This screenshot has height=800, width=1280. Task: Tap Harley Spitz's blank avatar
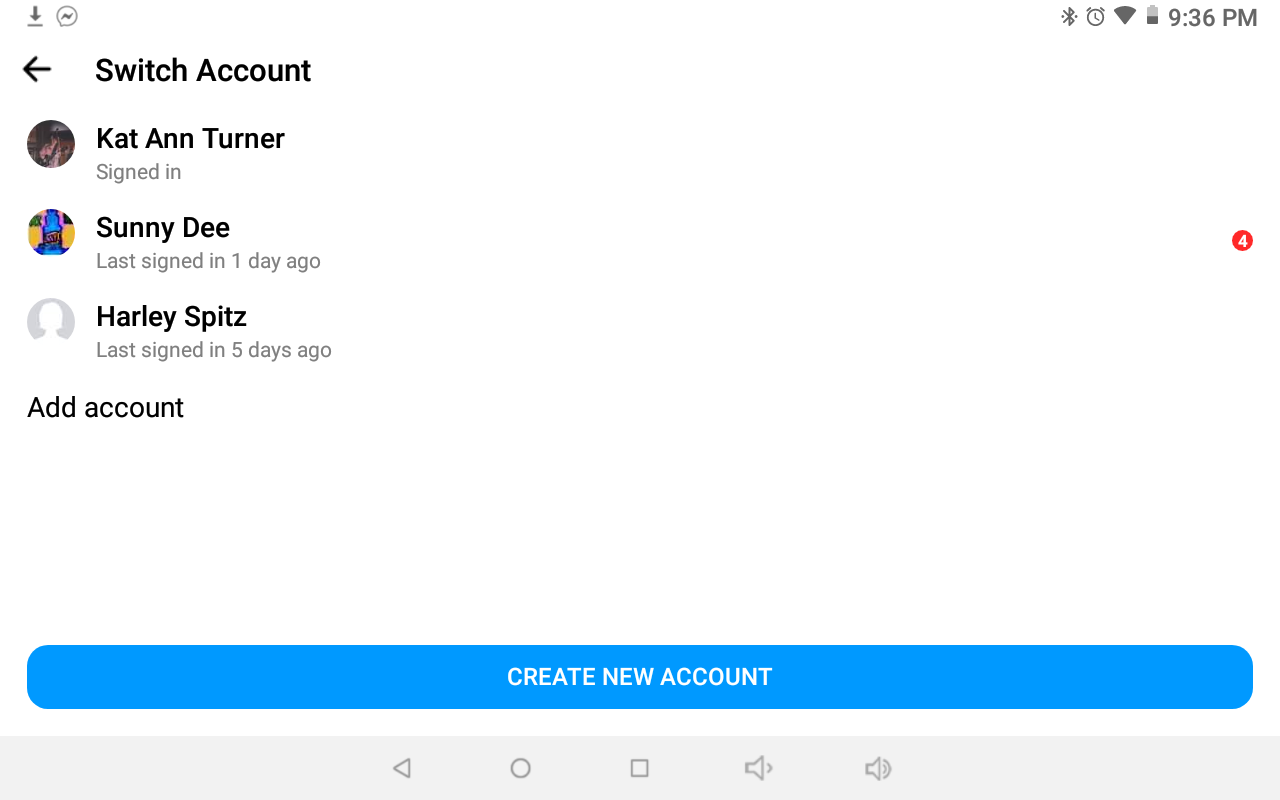coord(51,322)
